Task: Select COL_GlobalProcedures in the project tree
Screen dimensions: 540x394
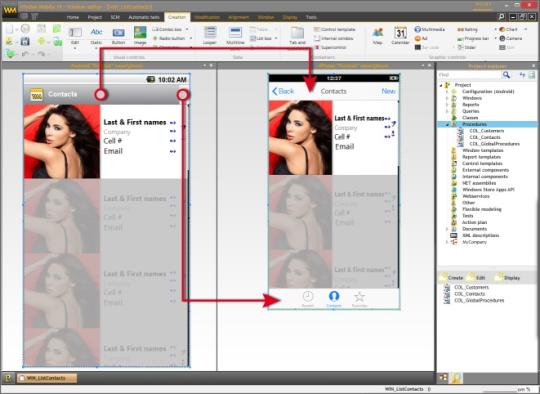Action: coord(495,144)
